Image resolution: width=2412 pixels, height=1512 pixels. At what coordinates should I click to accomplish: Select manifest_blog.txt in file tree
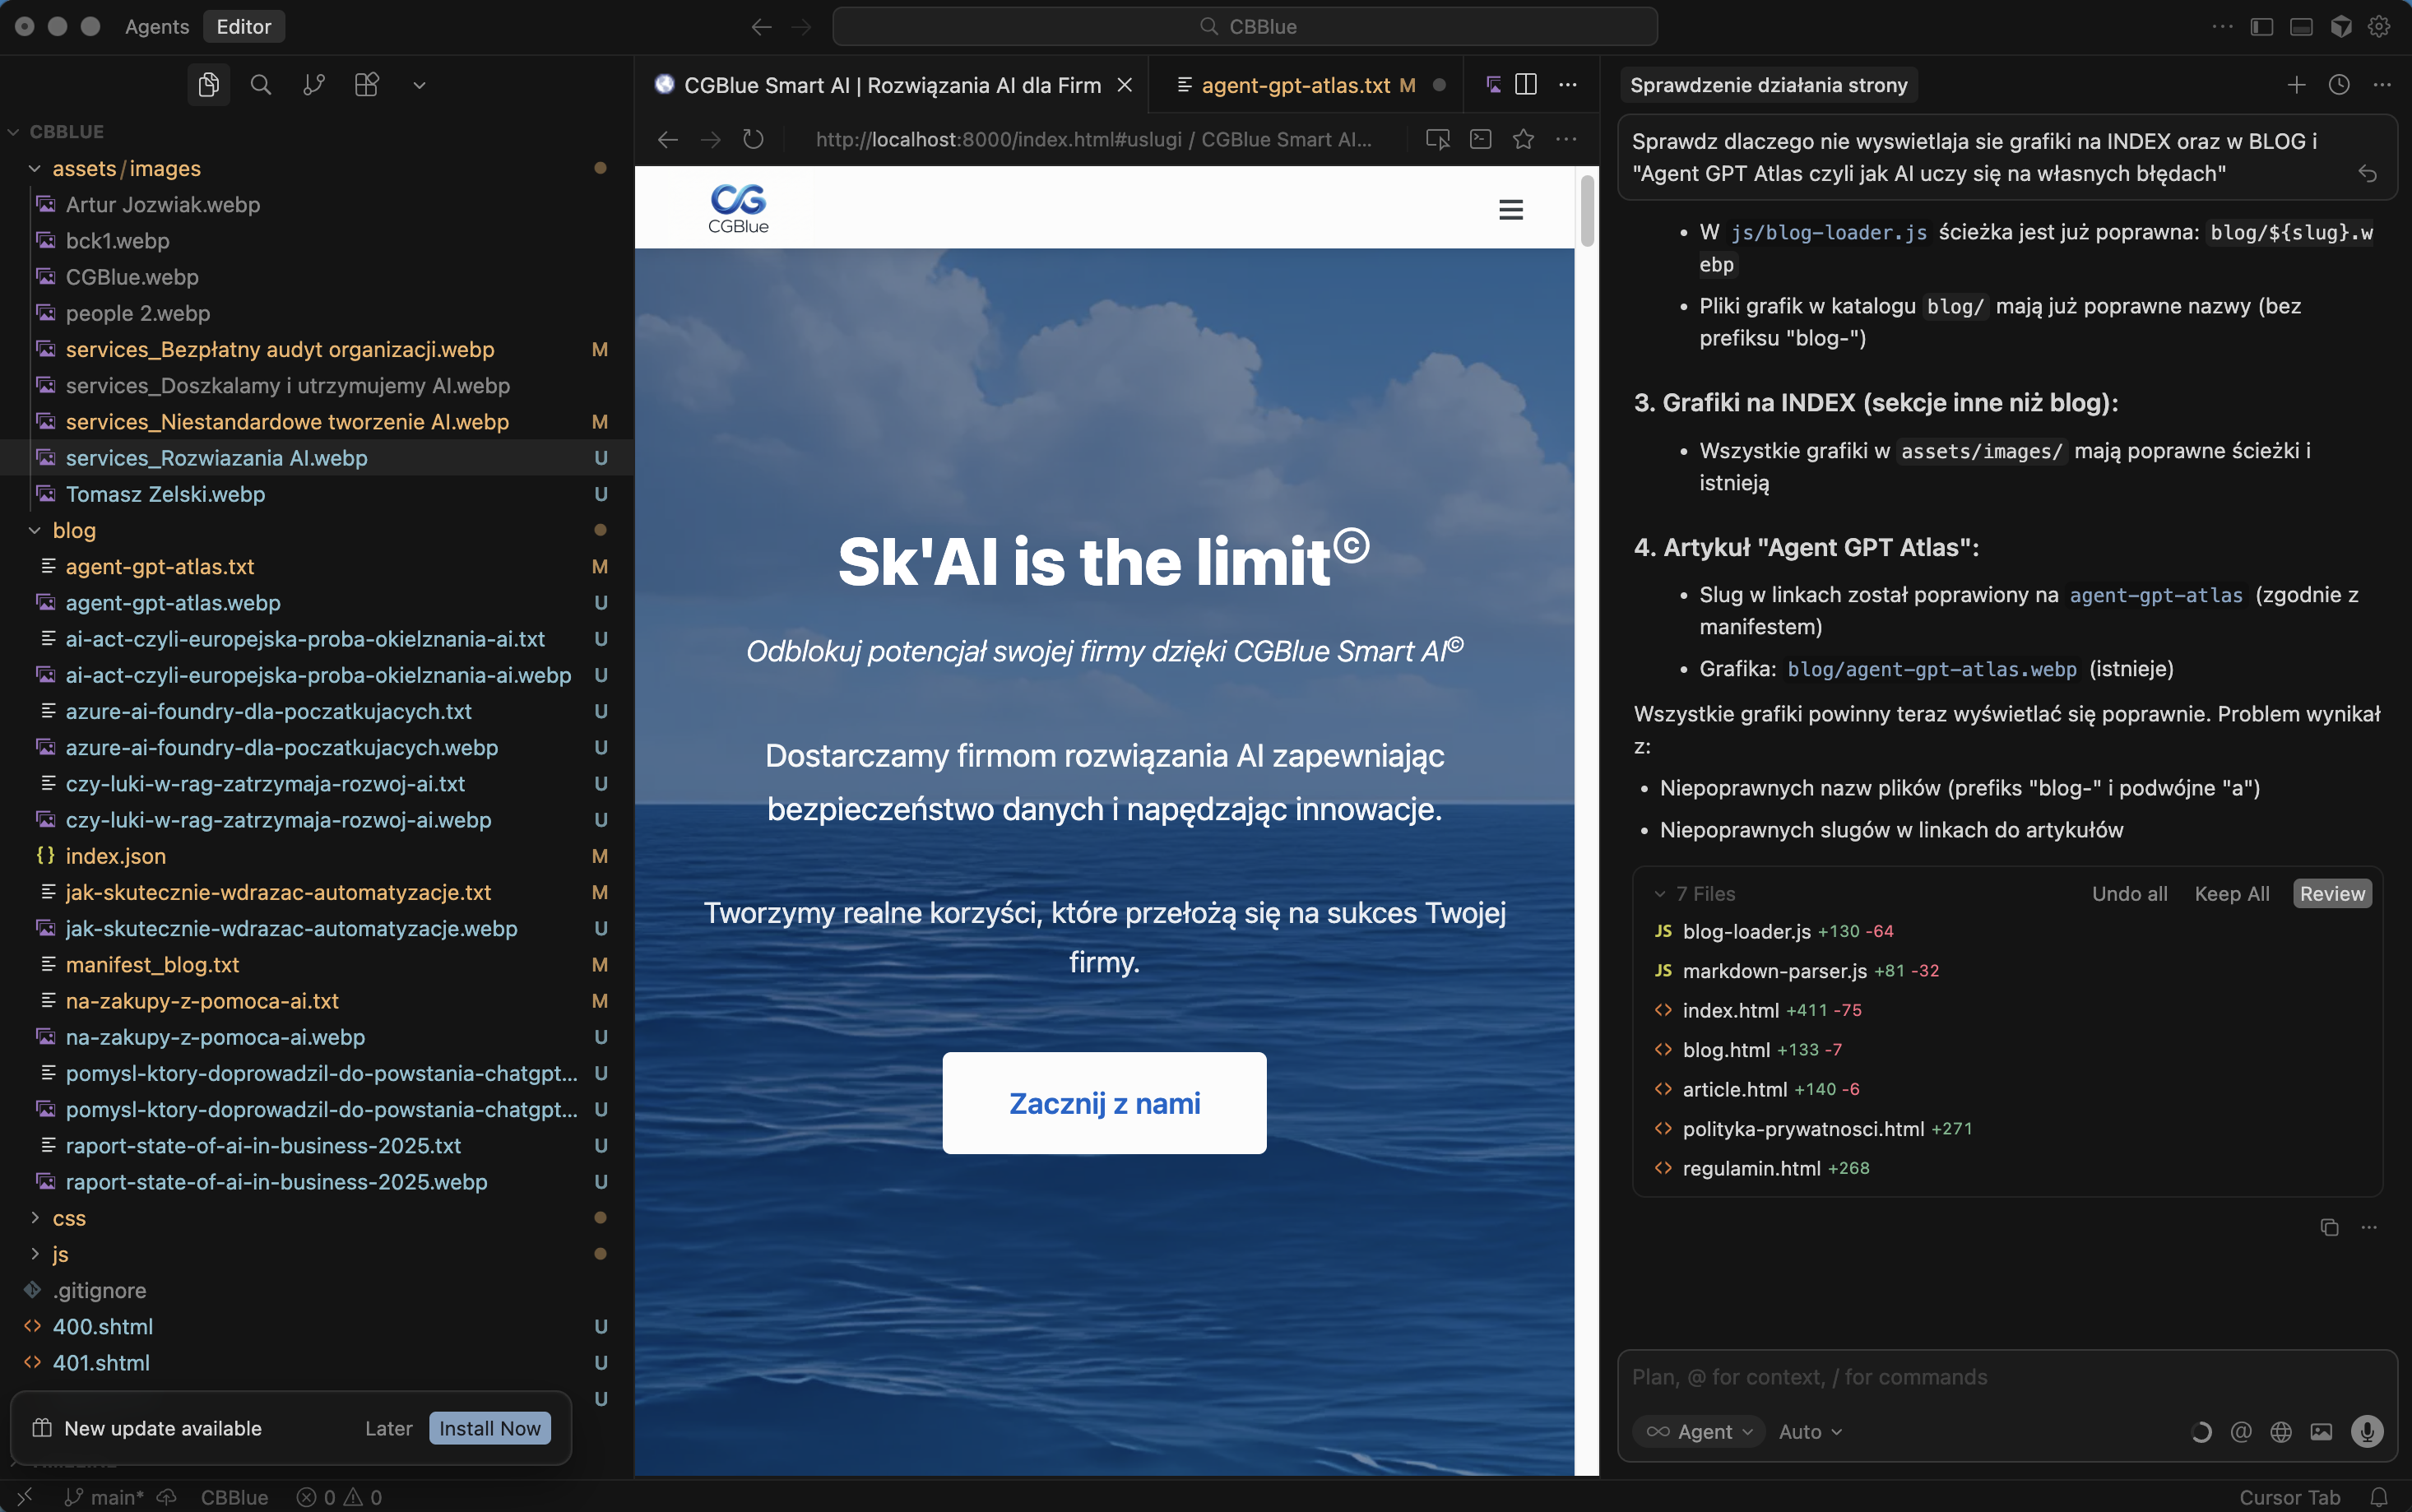coord(152,965)
